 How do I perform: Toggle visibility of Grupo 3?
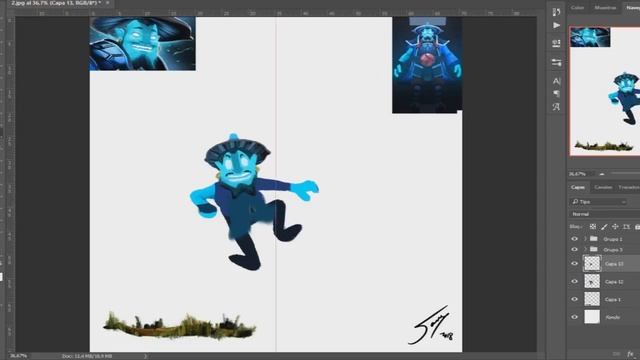coord(575,249)
